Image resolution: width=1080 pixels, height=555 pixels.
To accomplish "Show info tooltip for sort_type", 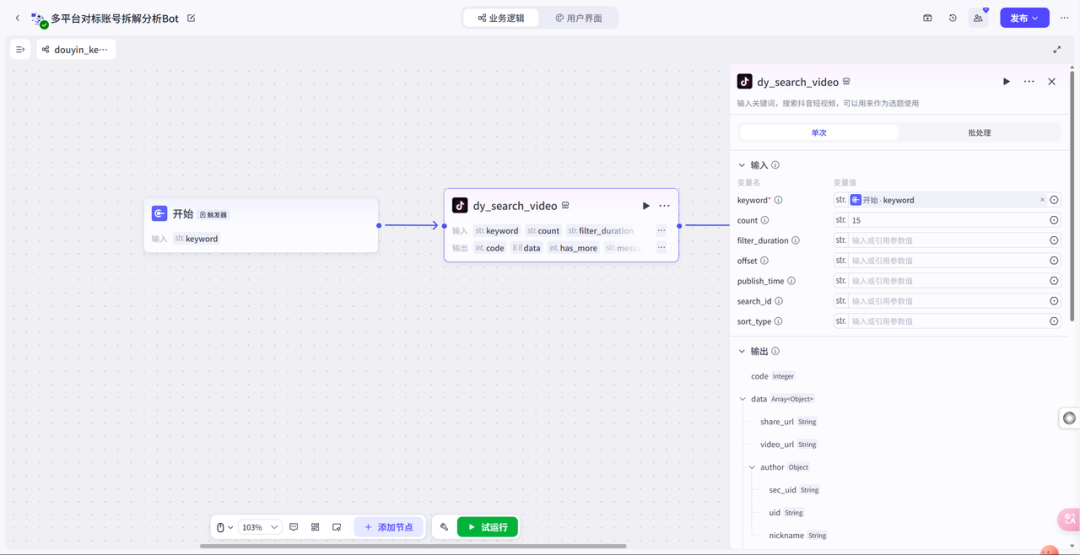I will pyautogui.click(x=778, y=322).
